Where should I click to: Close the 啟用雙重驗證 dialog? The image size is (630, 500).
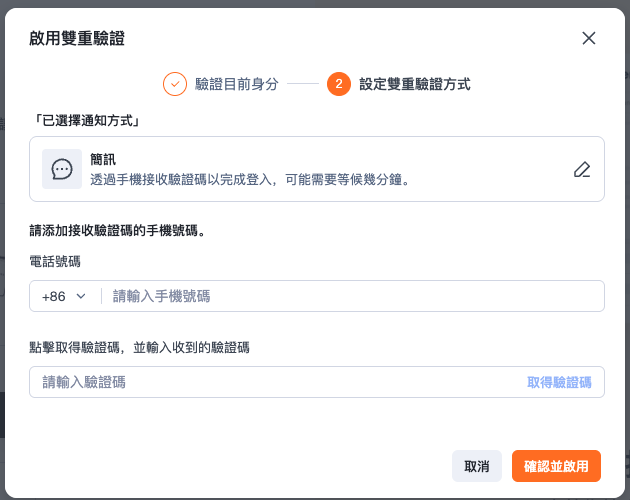point(589,38)
